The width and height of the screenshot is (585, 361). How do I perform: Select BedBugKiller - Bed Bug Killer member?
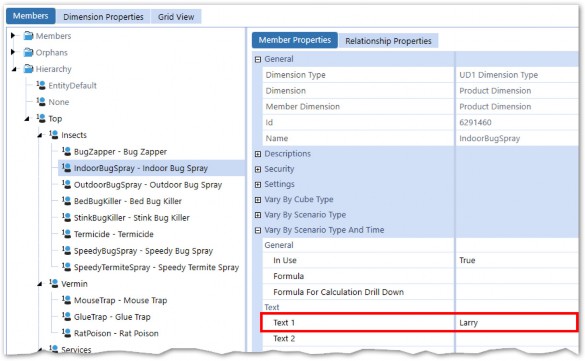(128, 201)
